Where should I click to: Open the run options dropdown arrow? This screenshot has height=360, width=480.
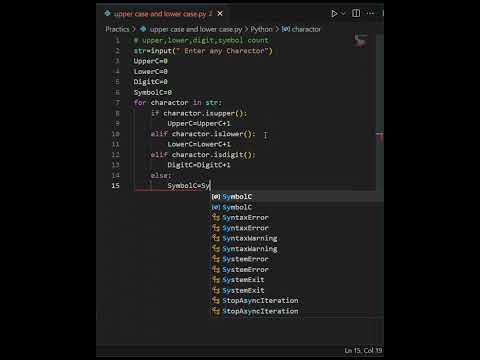(x=343, y=14)
